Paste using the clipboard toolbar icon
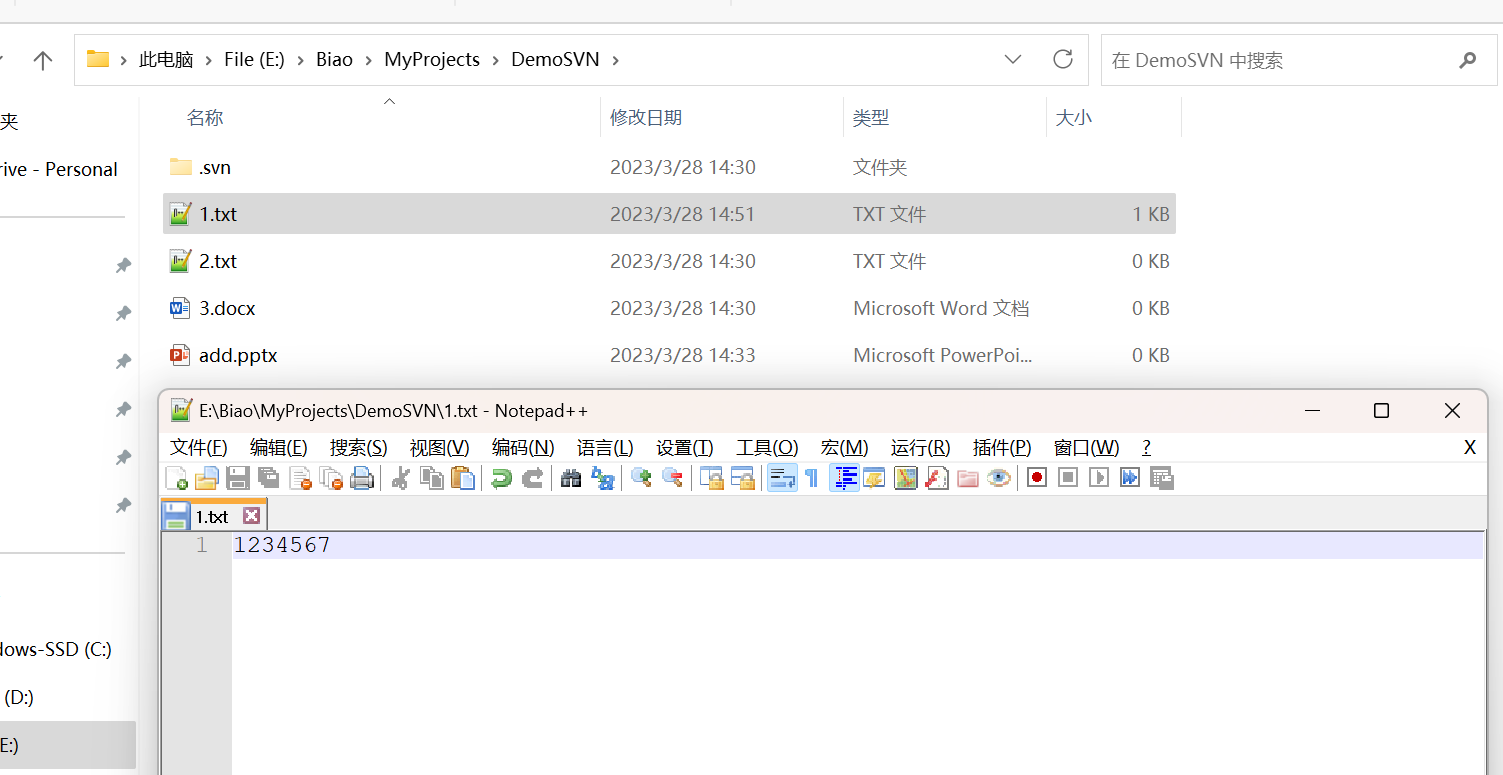Viewport: 1503px width, 775px height. tap(462, 478)
